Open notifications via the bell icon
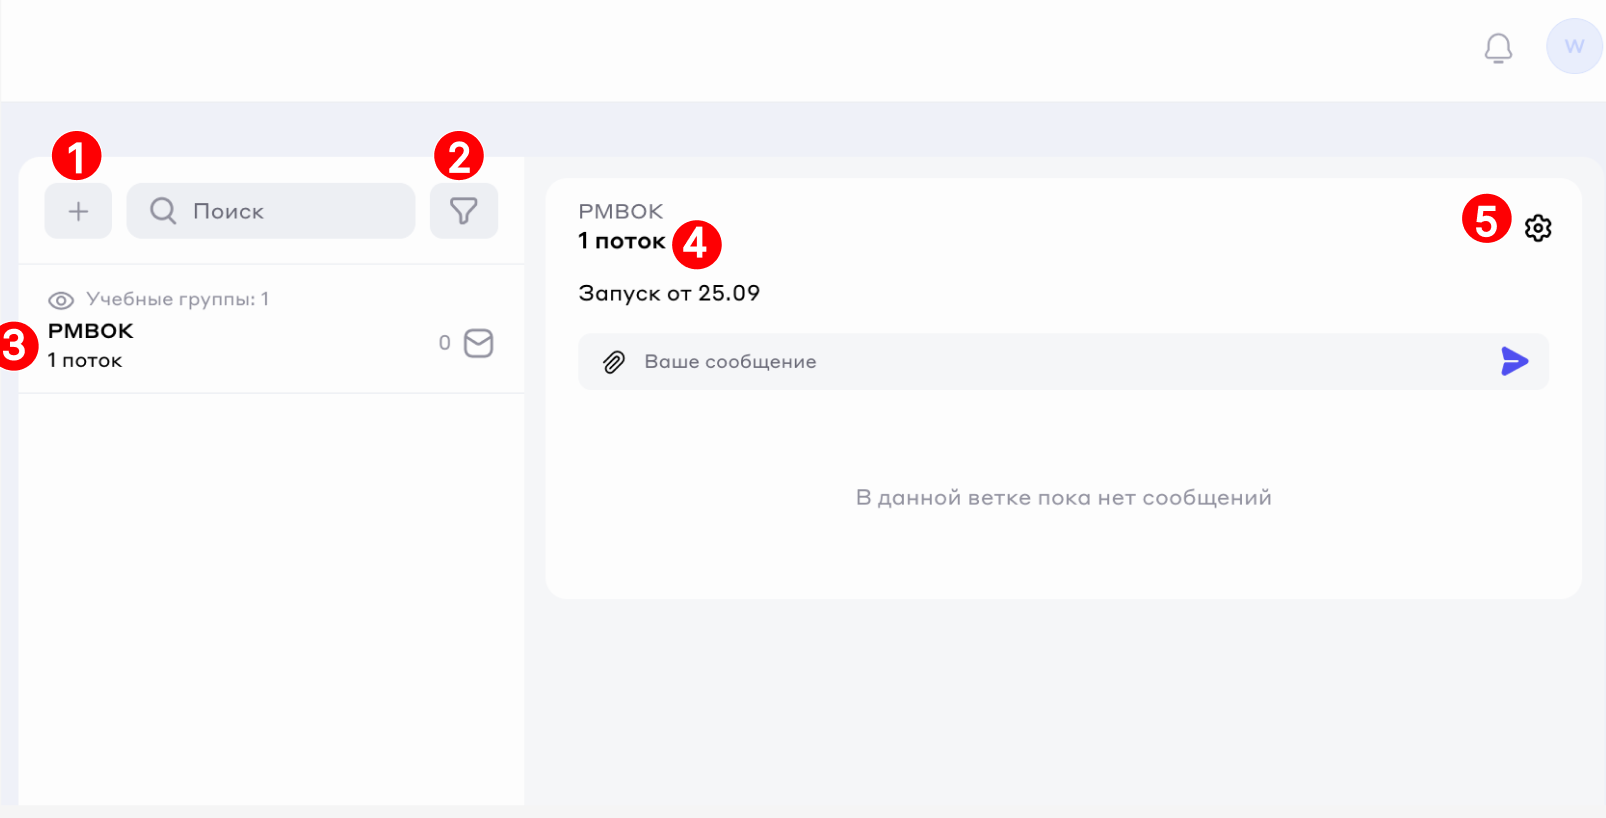The image size is (1606, 818). (x=1498, y=47)
